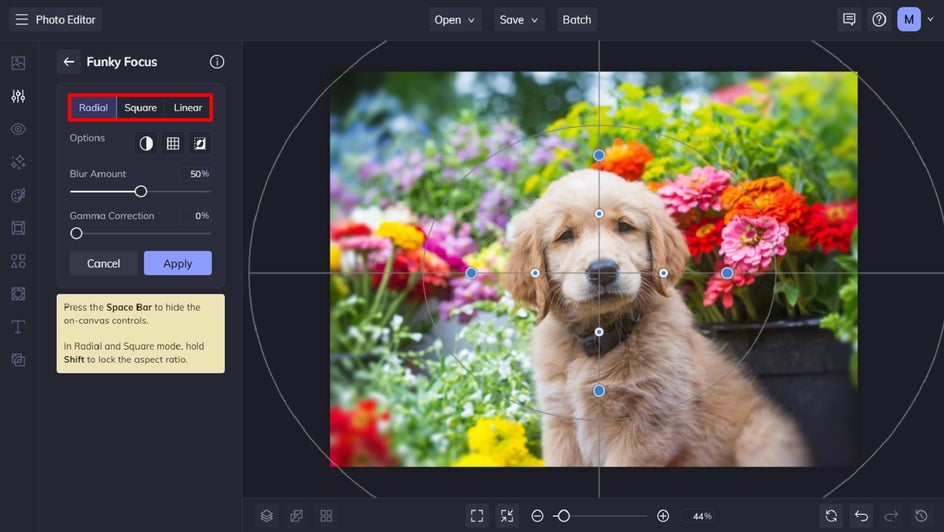Click the zoom in plus icon
This screenshot has height=532, width=944.
[663, 516]
